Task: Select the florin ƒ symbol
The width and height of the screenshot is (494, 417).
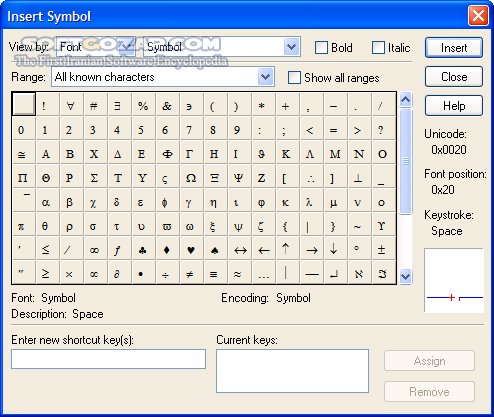Action: click(x=120, y=248)
